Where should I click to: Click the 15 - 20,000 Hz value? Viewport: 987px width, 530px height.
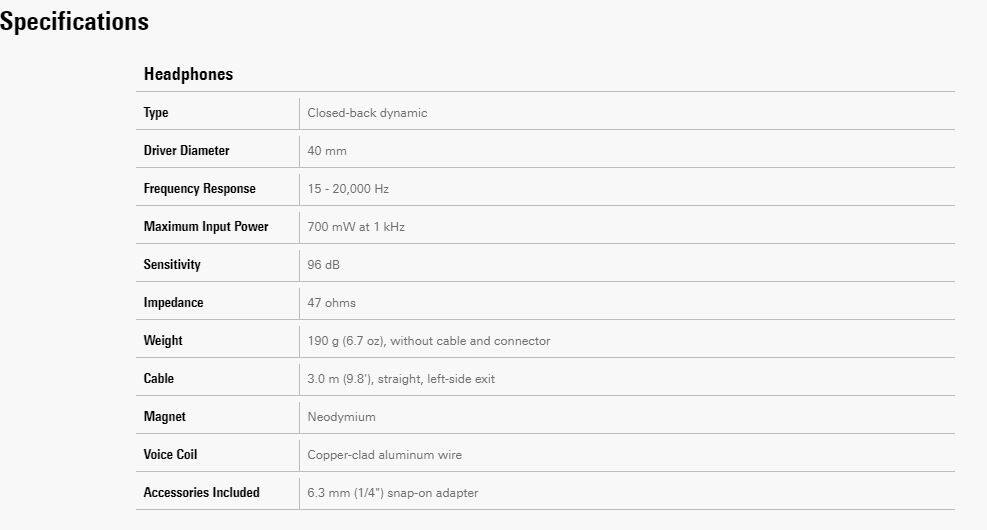(348, 189)
